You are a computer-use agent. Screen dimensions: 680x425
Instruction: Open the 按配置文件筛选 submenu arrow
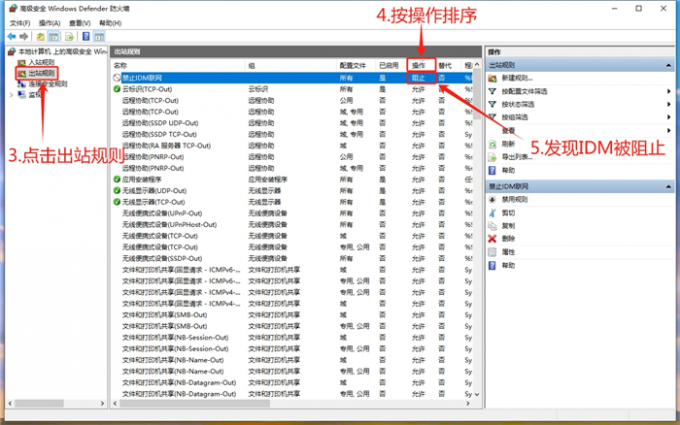tap(669, 90)
